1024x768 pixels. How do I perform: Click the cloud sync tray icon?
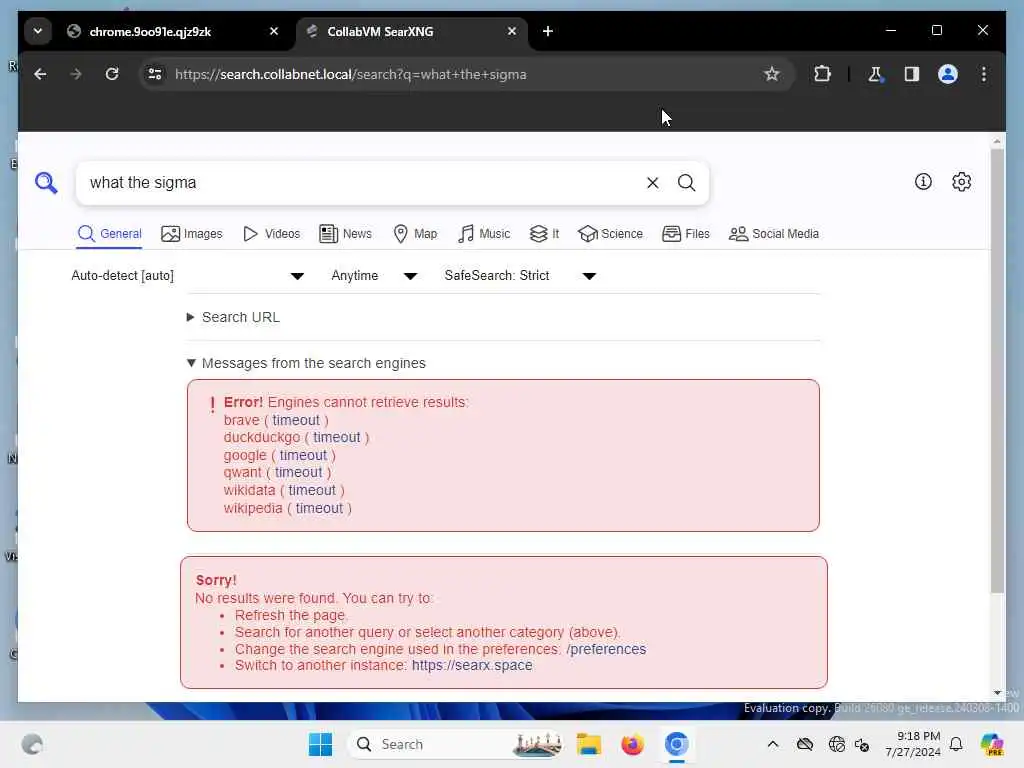805,744
